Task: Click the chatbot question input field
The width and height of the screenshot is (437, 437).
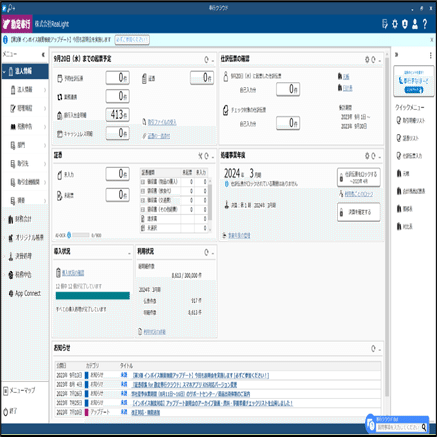Action: pos(398,427)
